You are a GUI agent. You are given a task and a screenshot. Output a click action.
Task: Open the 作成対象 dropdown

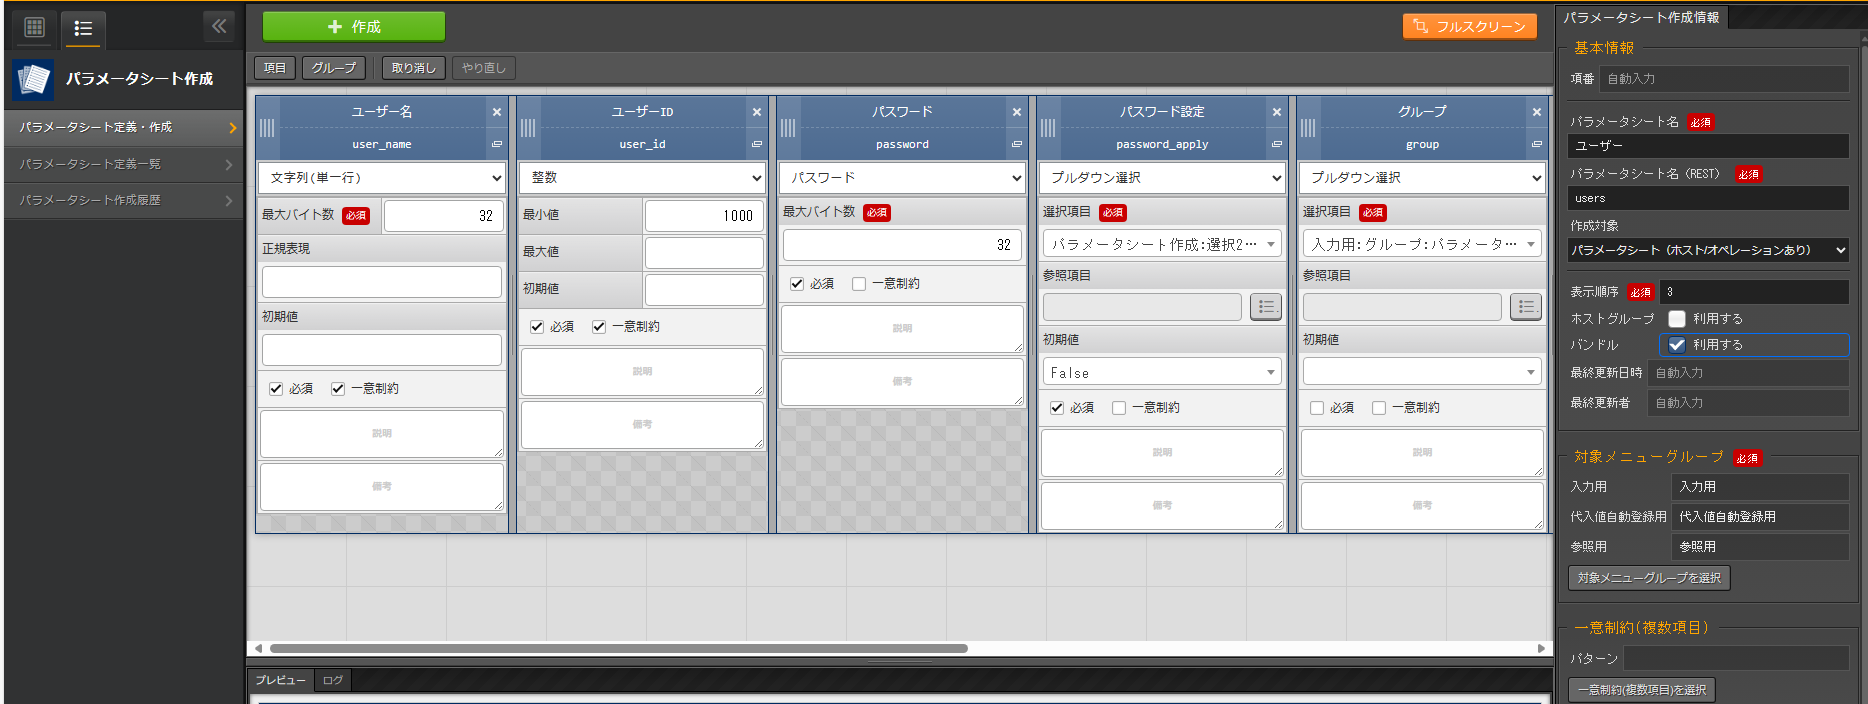pyautogui.click(x=1708, y=250)
